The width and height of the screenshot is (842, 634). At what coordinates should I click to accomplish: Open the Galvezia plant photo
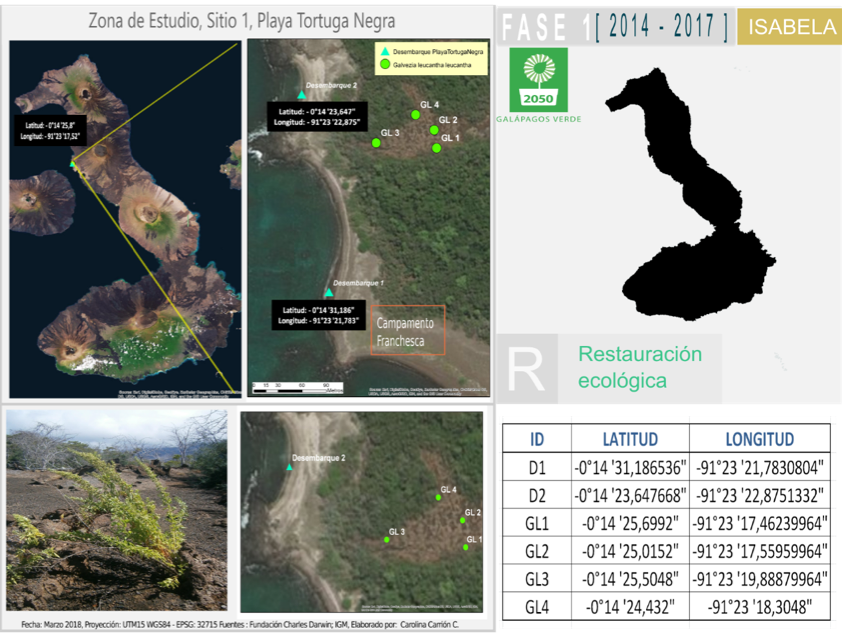[116, 509]
